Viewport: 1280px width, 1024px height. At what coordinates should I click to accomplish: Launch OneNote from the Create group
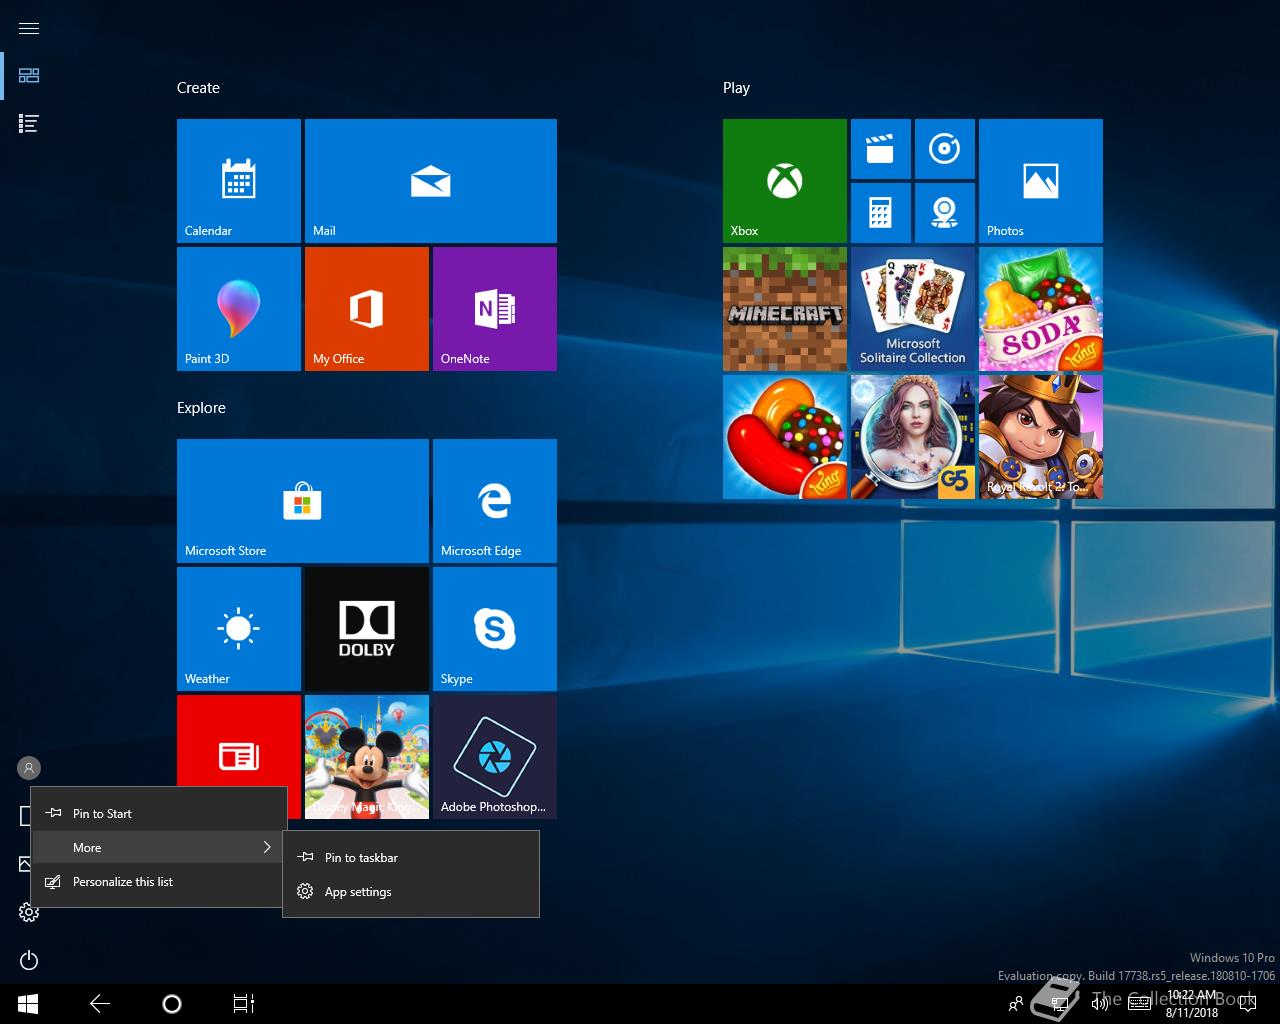point(495,309)
